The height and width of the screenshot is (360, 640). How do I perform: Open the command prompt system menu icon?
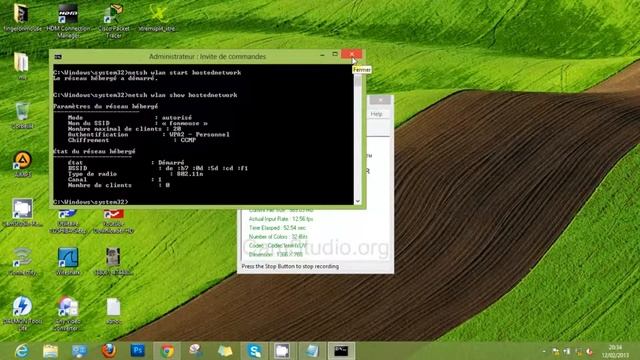coord(58,57)
